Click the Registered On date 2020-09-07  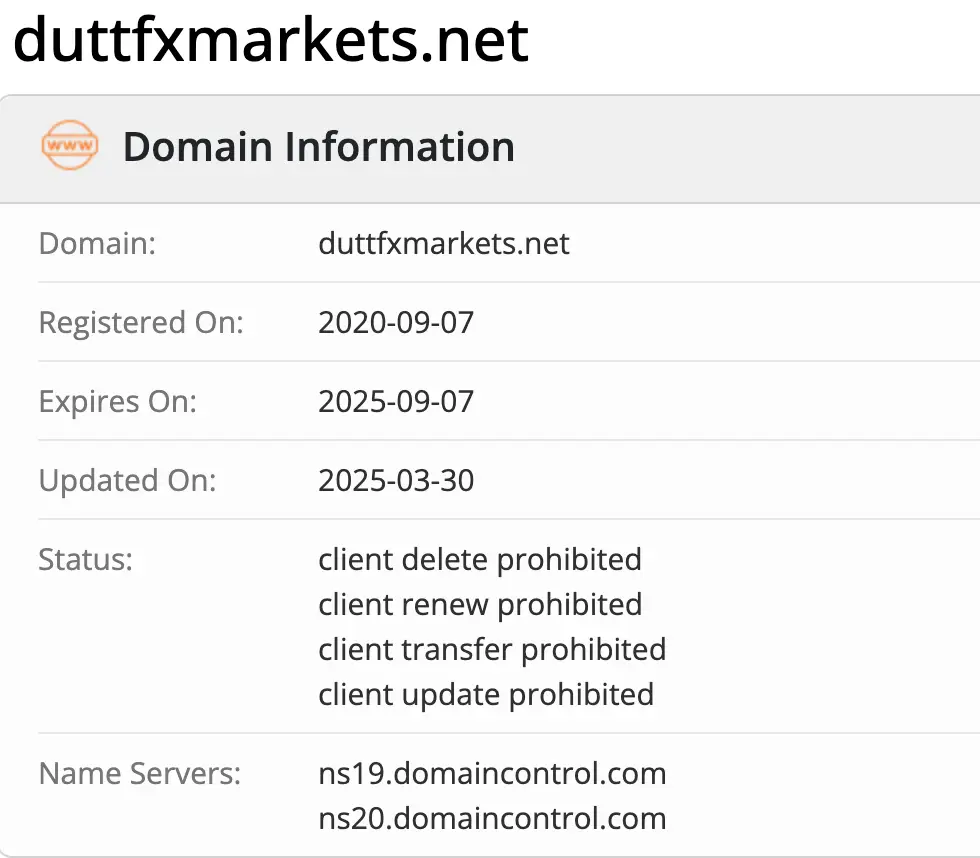tap(396, 323)
